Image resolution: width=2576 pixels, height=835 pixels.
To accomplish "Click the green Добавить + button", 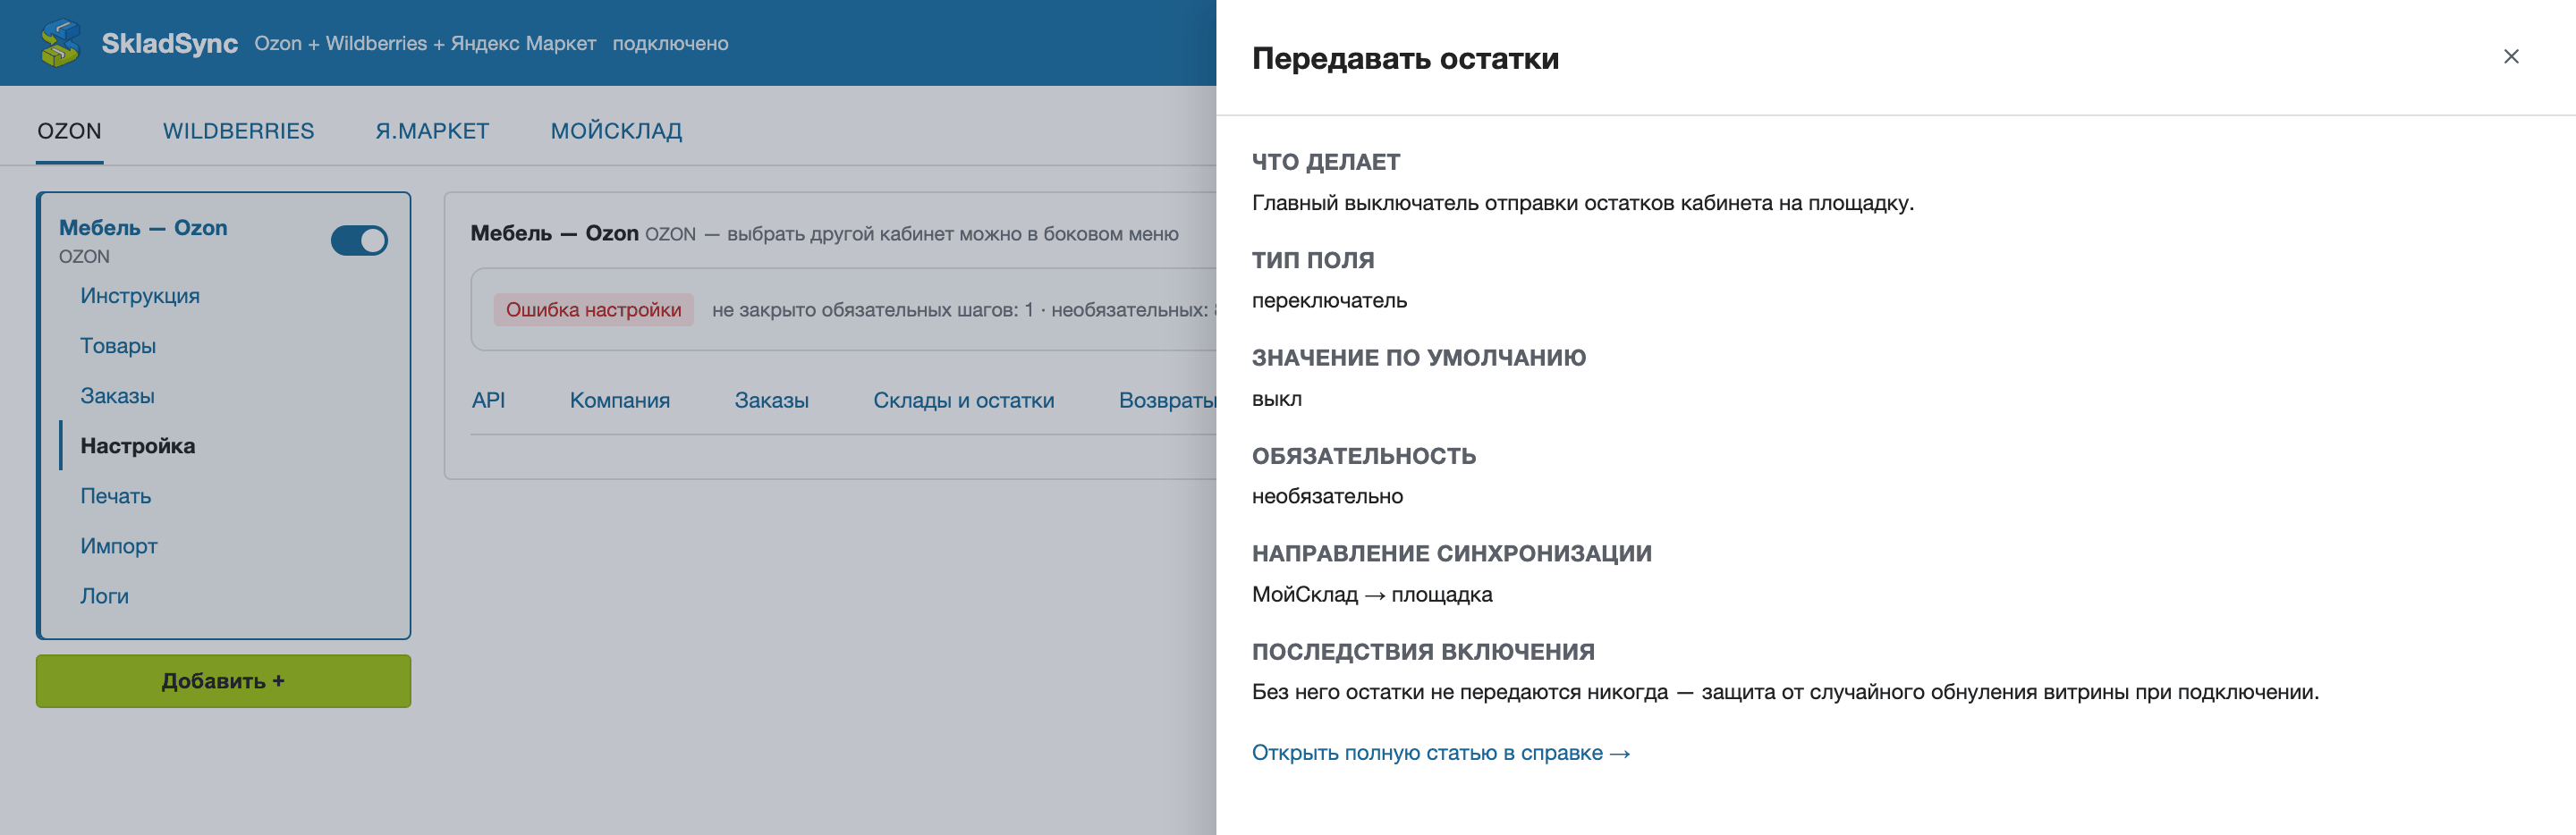I will click(223, 681).
